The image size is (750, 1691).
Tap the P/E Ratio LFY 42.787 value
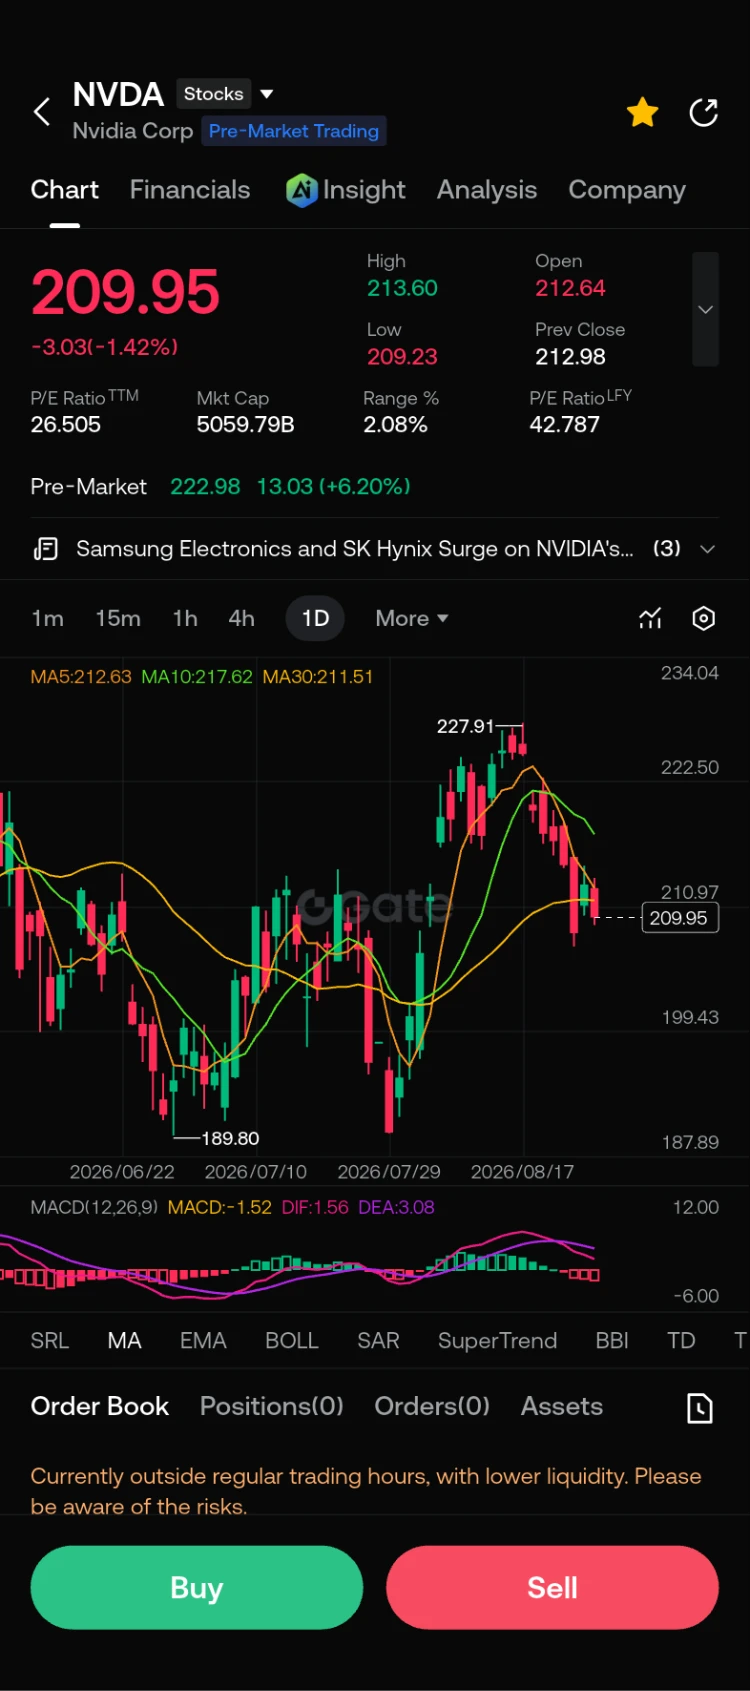point(564,425)
